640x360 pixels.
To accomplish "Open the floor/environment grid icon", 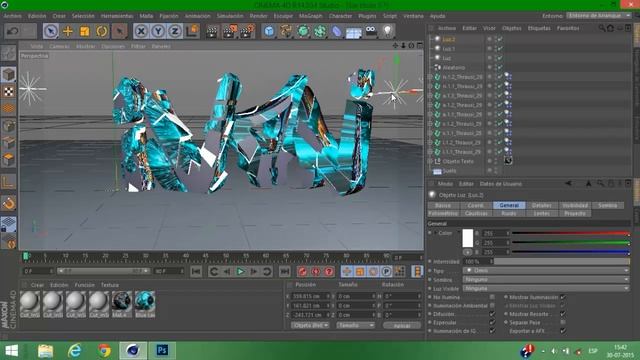I will [x=354, y=32].
